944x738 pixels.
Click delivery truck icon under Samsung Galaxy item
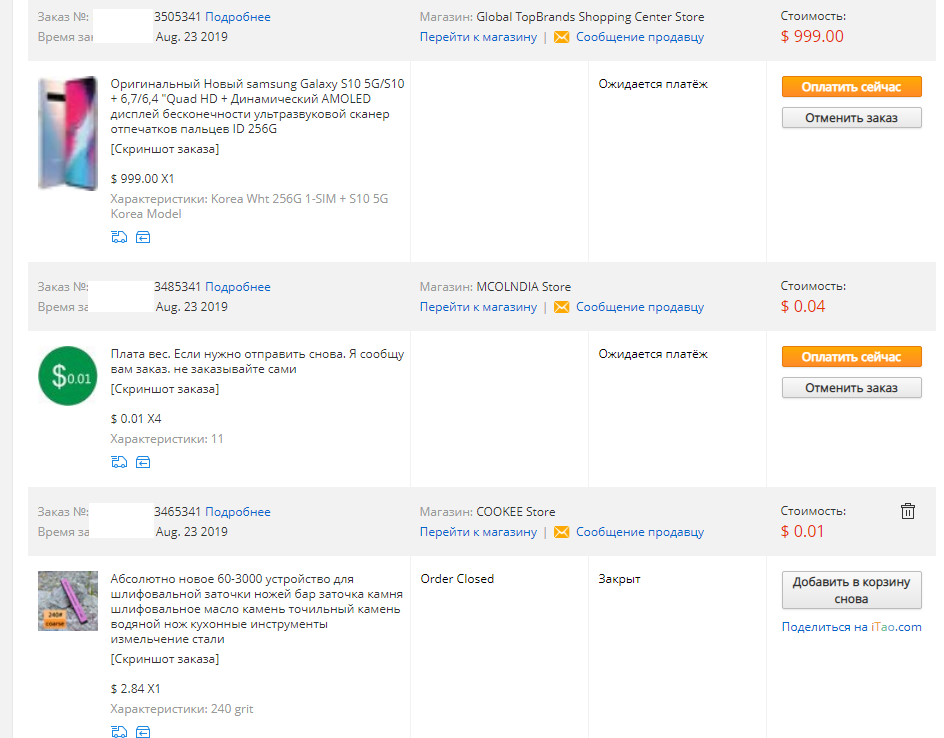(x=119, y=237)
